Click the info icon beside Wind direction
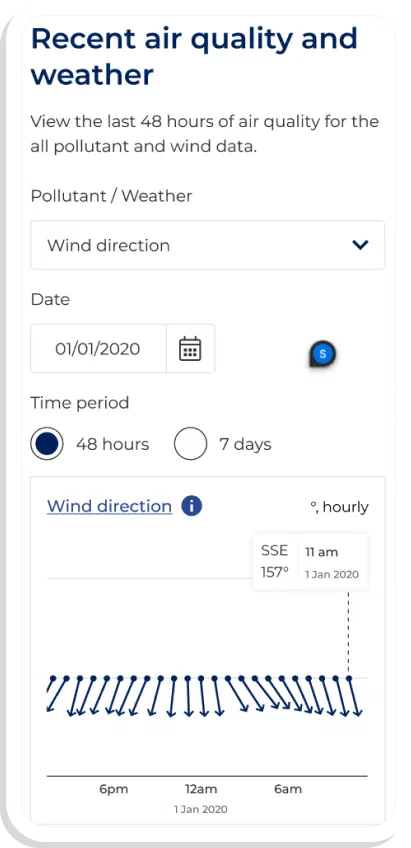The width and height of the screenshot is (411, 848). (x=191, y=506)
